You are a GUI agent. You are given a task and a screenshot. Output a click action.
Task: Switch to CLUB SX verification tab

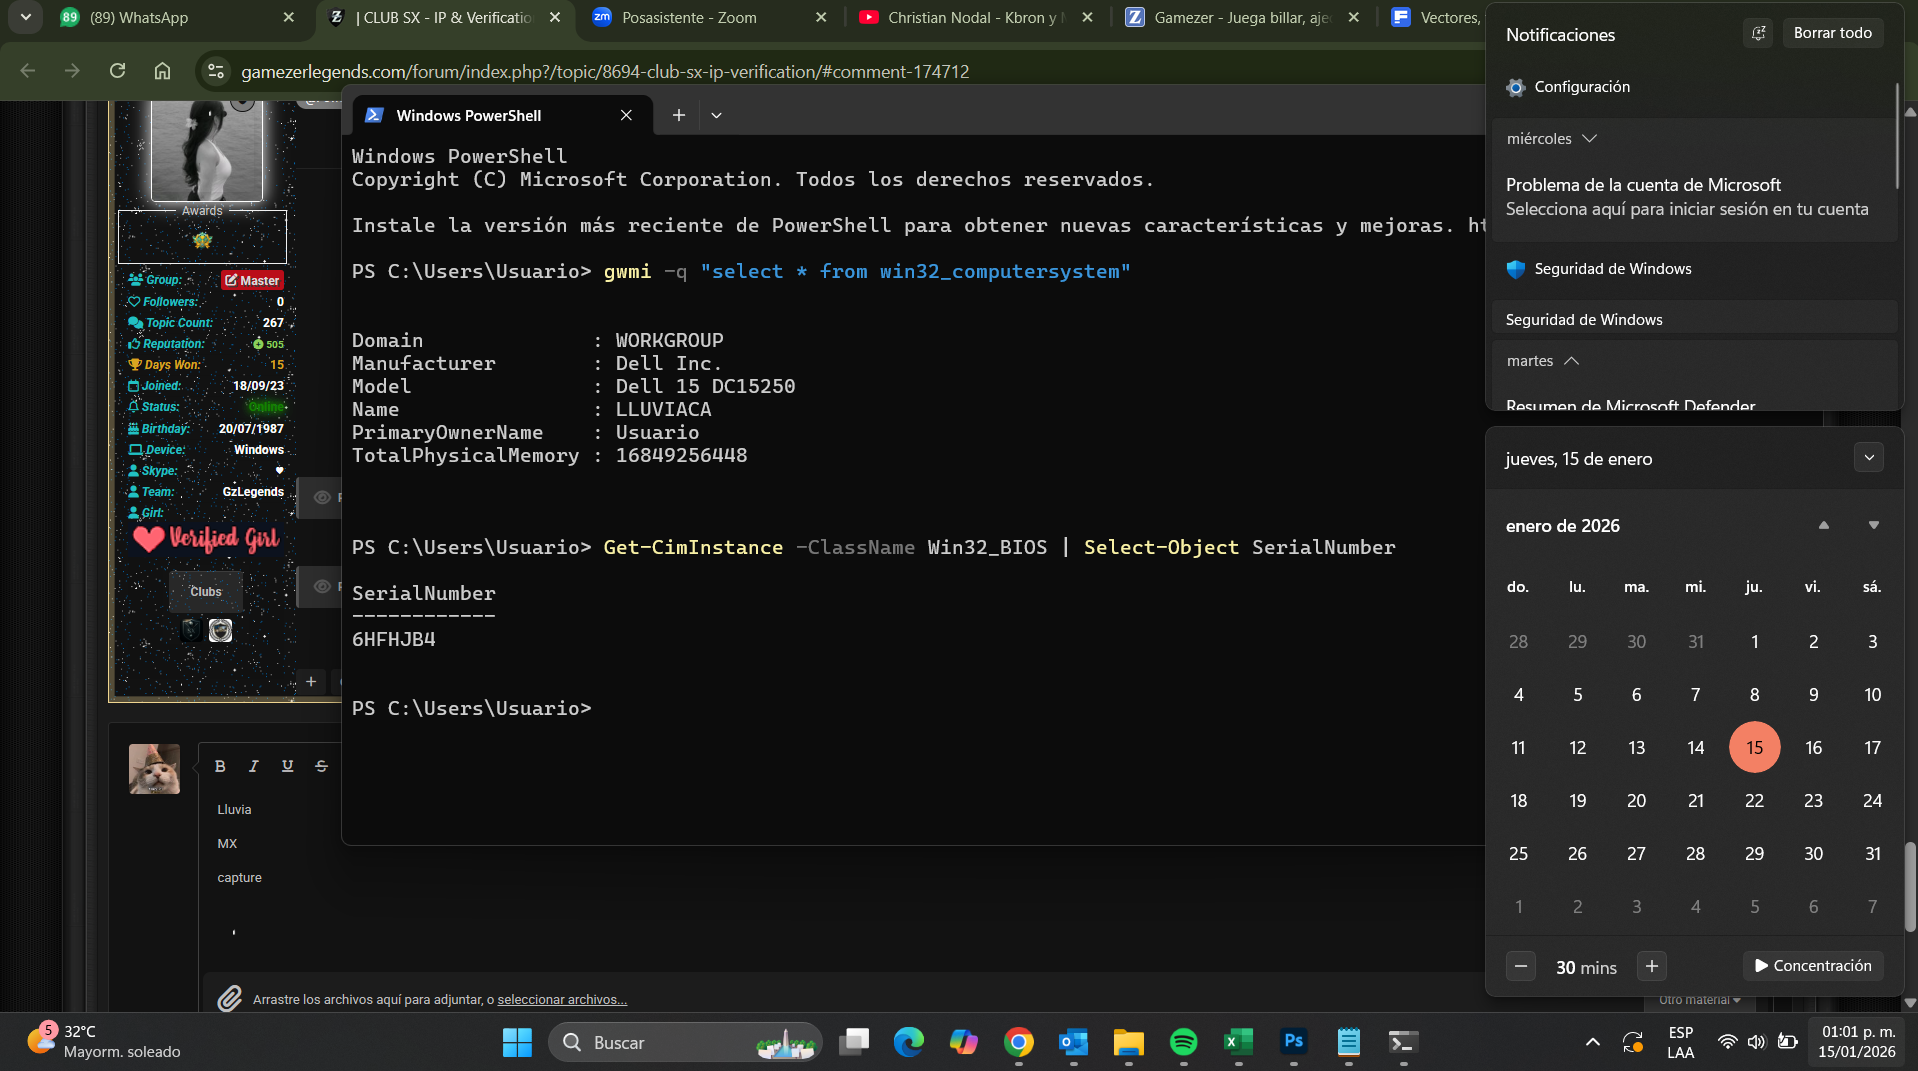coord(445,18)
